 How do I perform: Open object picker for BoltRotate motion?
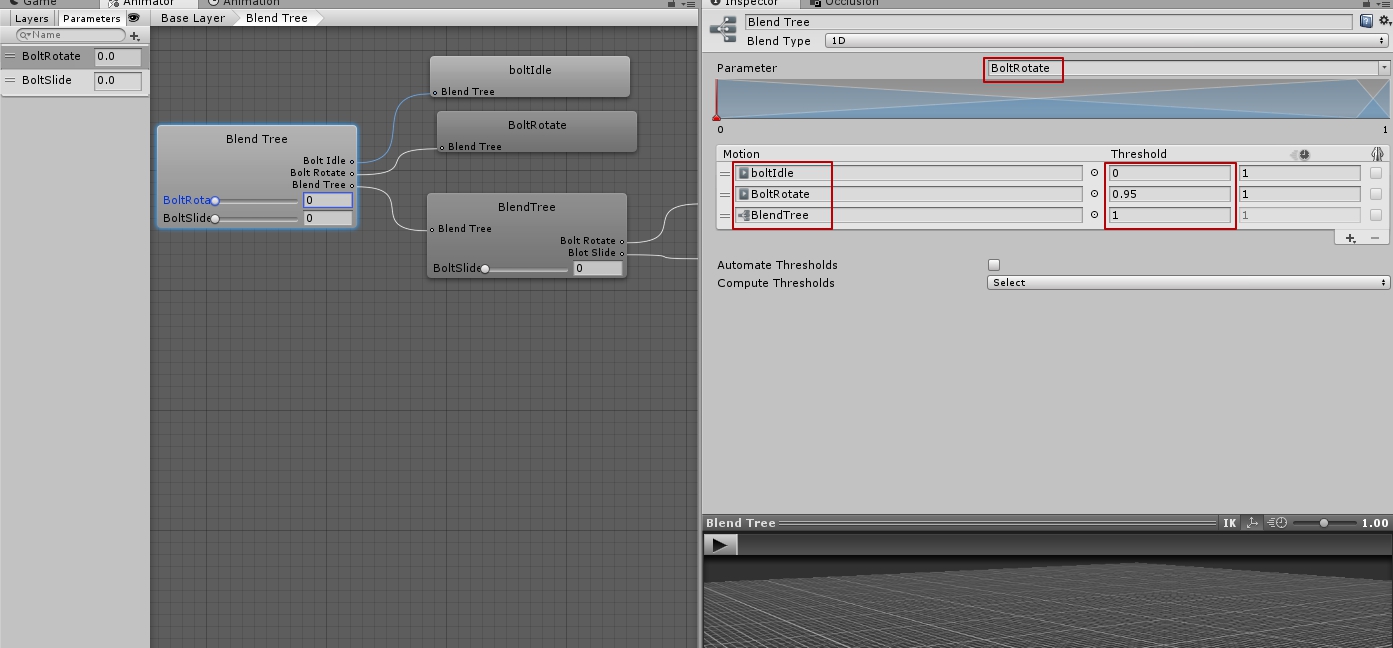click(1094, 194)
